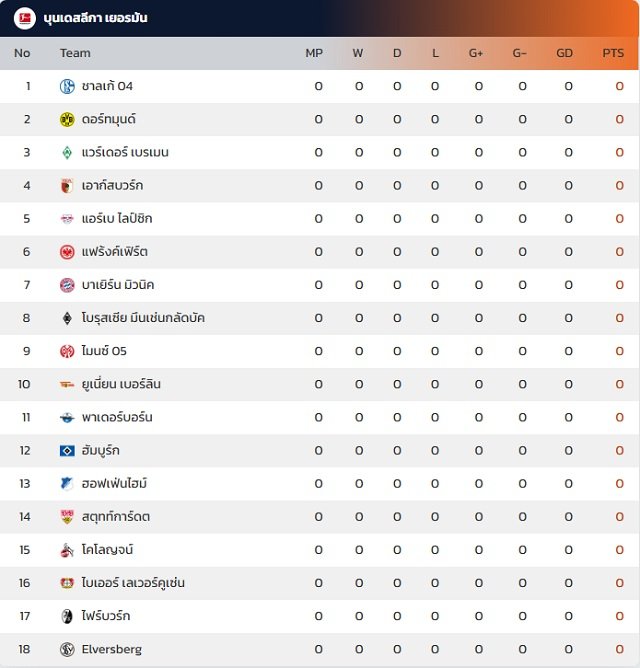Image resolution: width=640 pixels, height=668 pixels.
Task: Click the PTS column header
Action: (613, 53)
